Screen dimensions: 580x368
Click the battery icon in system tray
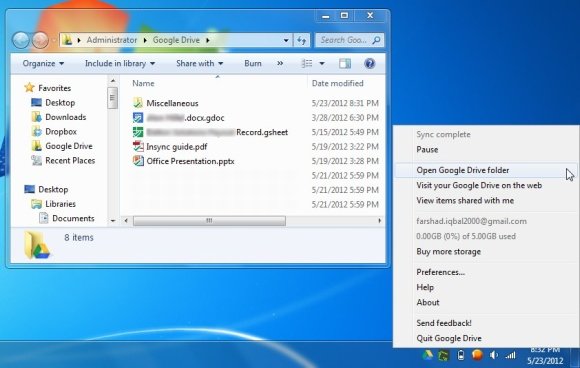(x=461, y=355)
